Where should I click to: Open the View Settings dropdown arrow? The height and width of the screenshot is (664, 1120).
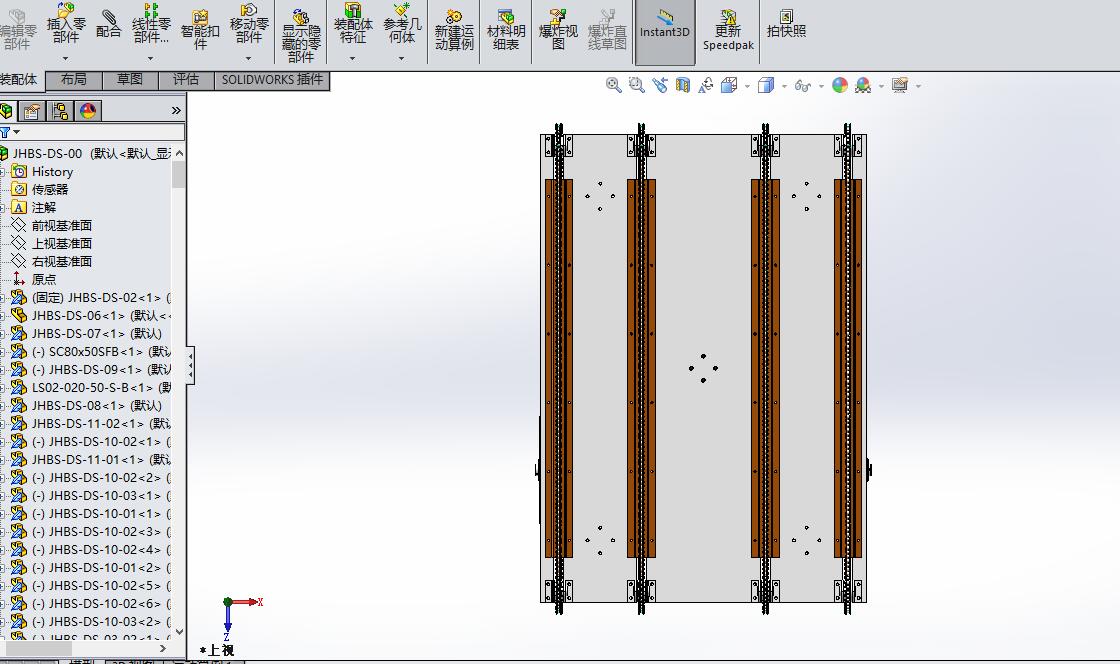click(x=919, y=86)
